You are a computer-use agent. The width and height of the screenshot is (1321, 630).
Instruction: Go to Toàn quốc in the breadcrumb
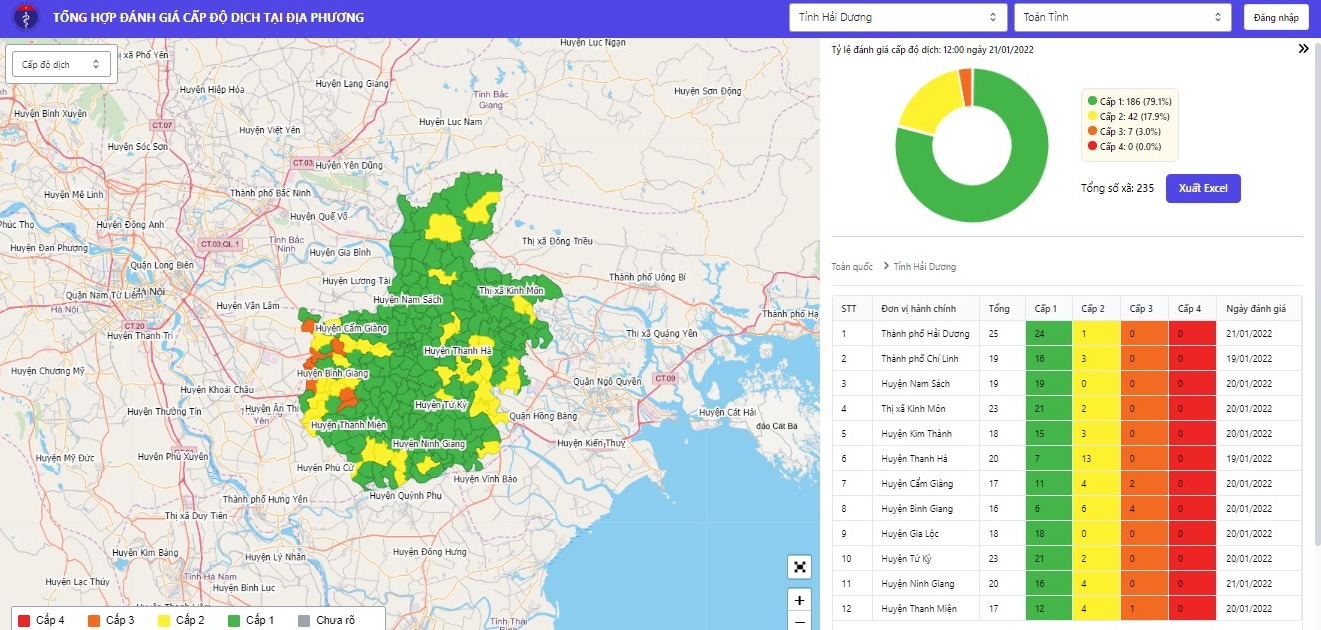852,267
